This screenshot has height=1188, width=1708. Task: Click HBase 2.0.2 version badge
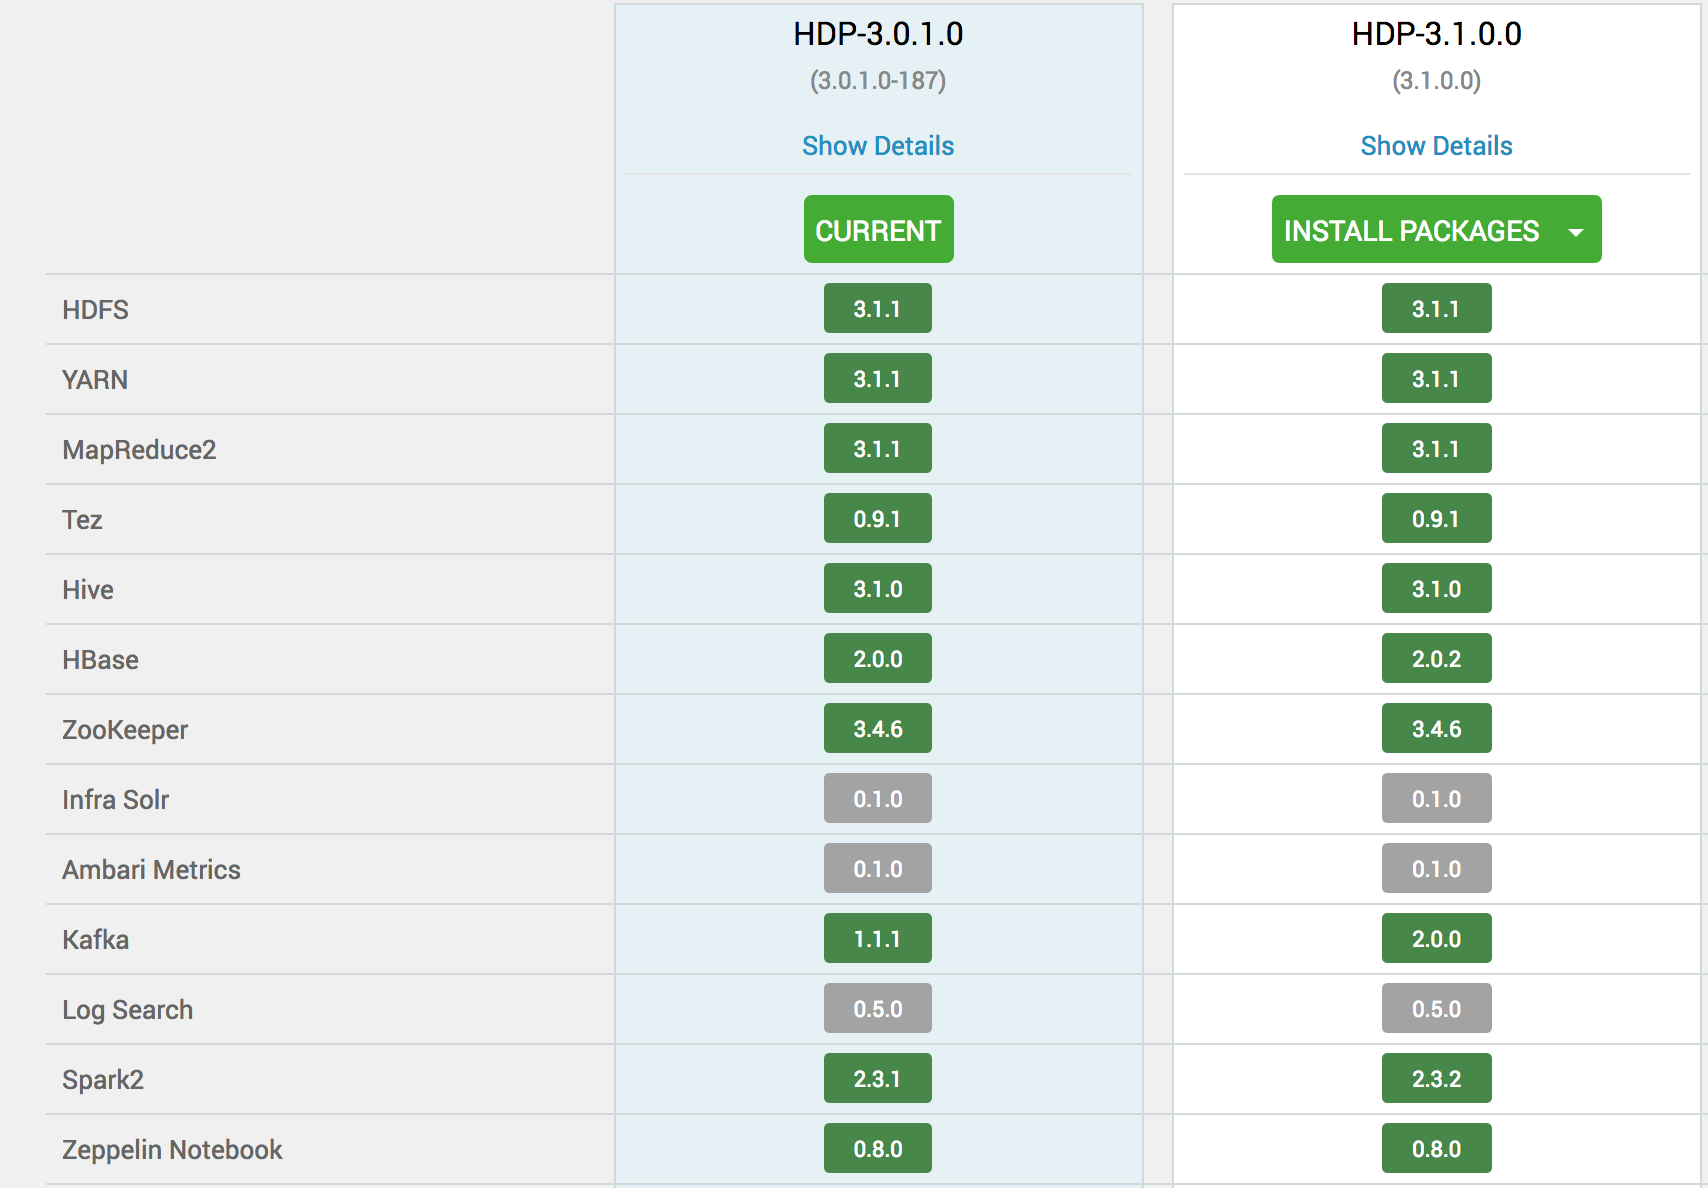coord(1436,659)
